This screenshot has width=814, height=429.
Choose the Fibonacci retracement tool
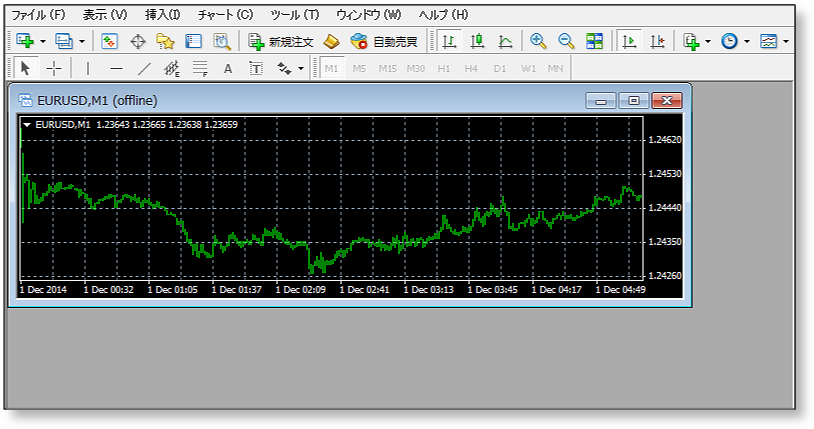[x=199, y=68]
